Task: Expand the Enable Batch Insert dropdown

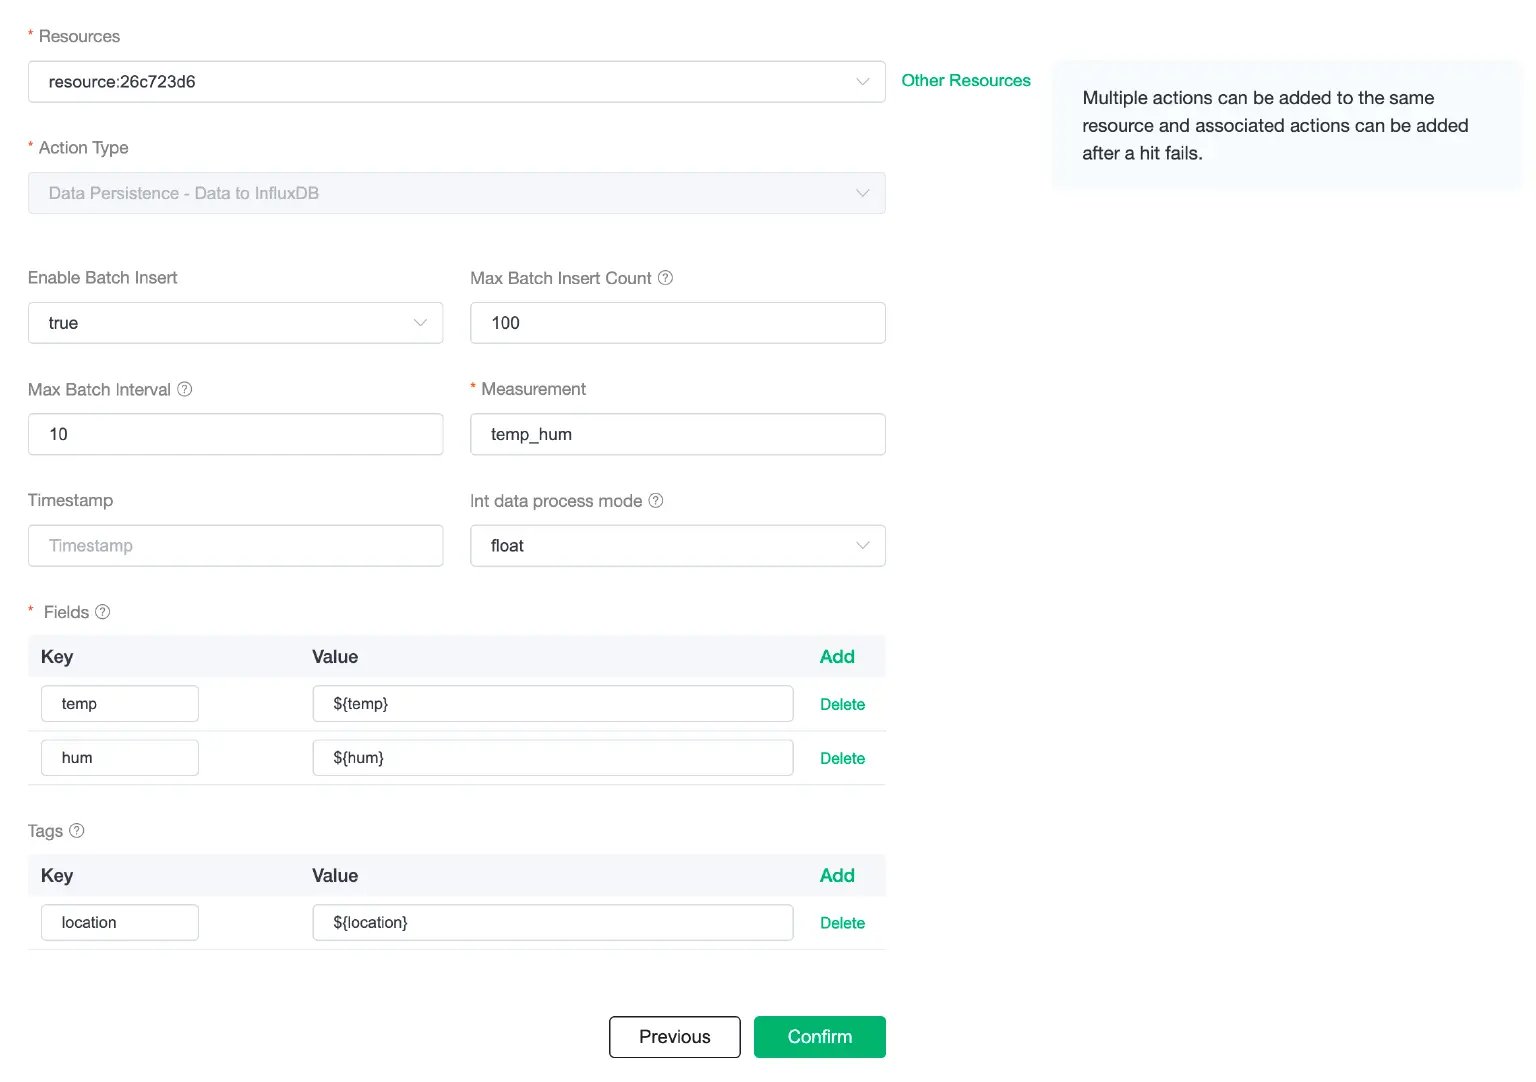Action: [x=235, y=323]
